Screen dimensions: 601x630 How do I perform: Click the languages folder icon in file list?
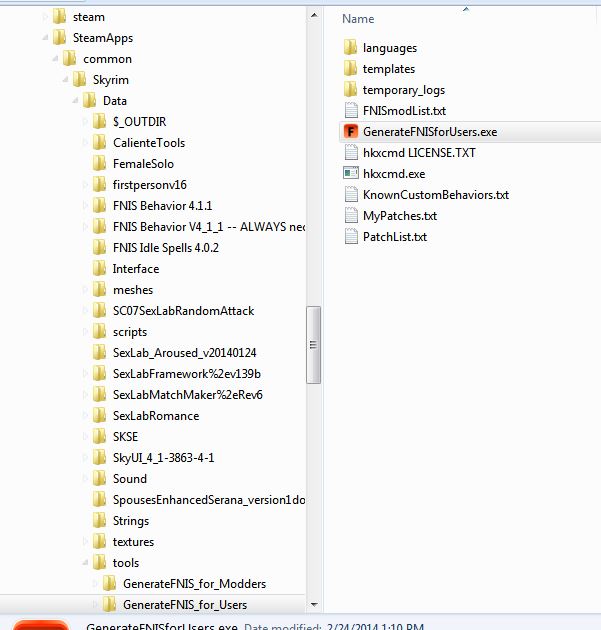click(351, 47)
